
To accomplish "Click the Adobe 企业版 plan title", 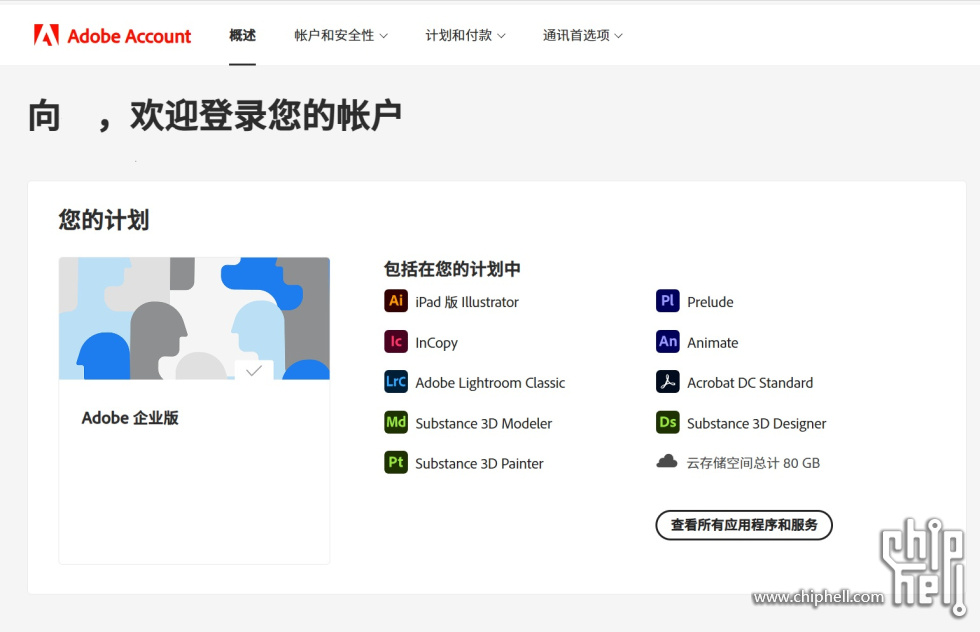I will (x=130, y=418).
